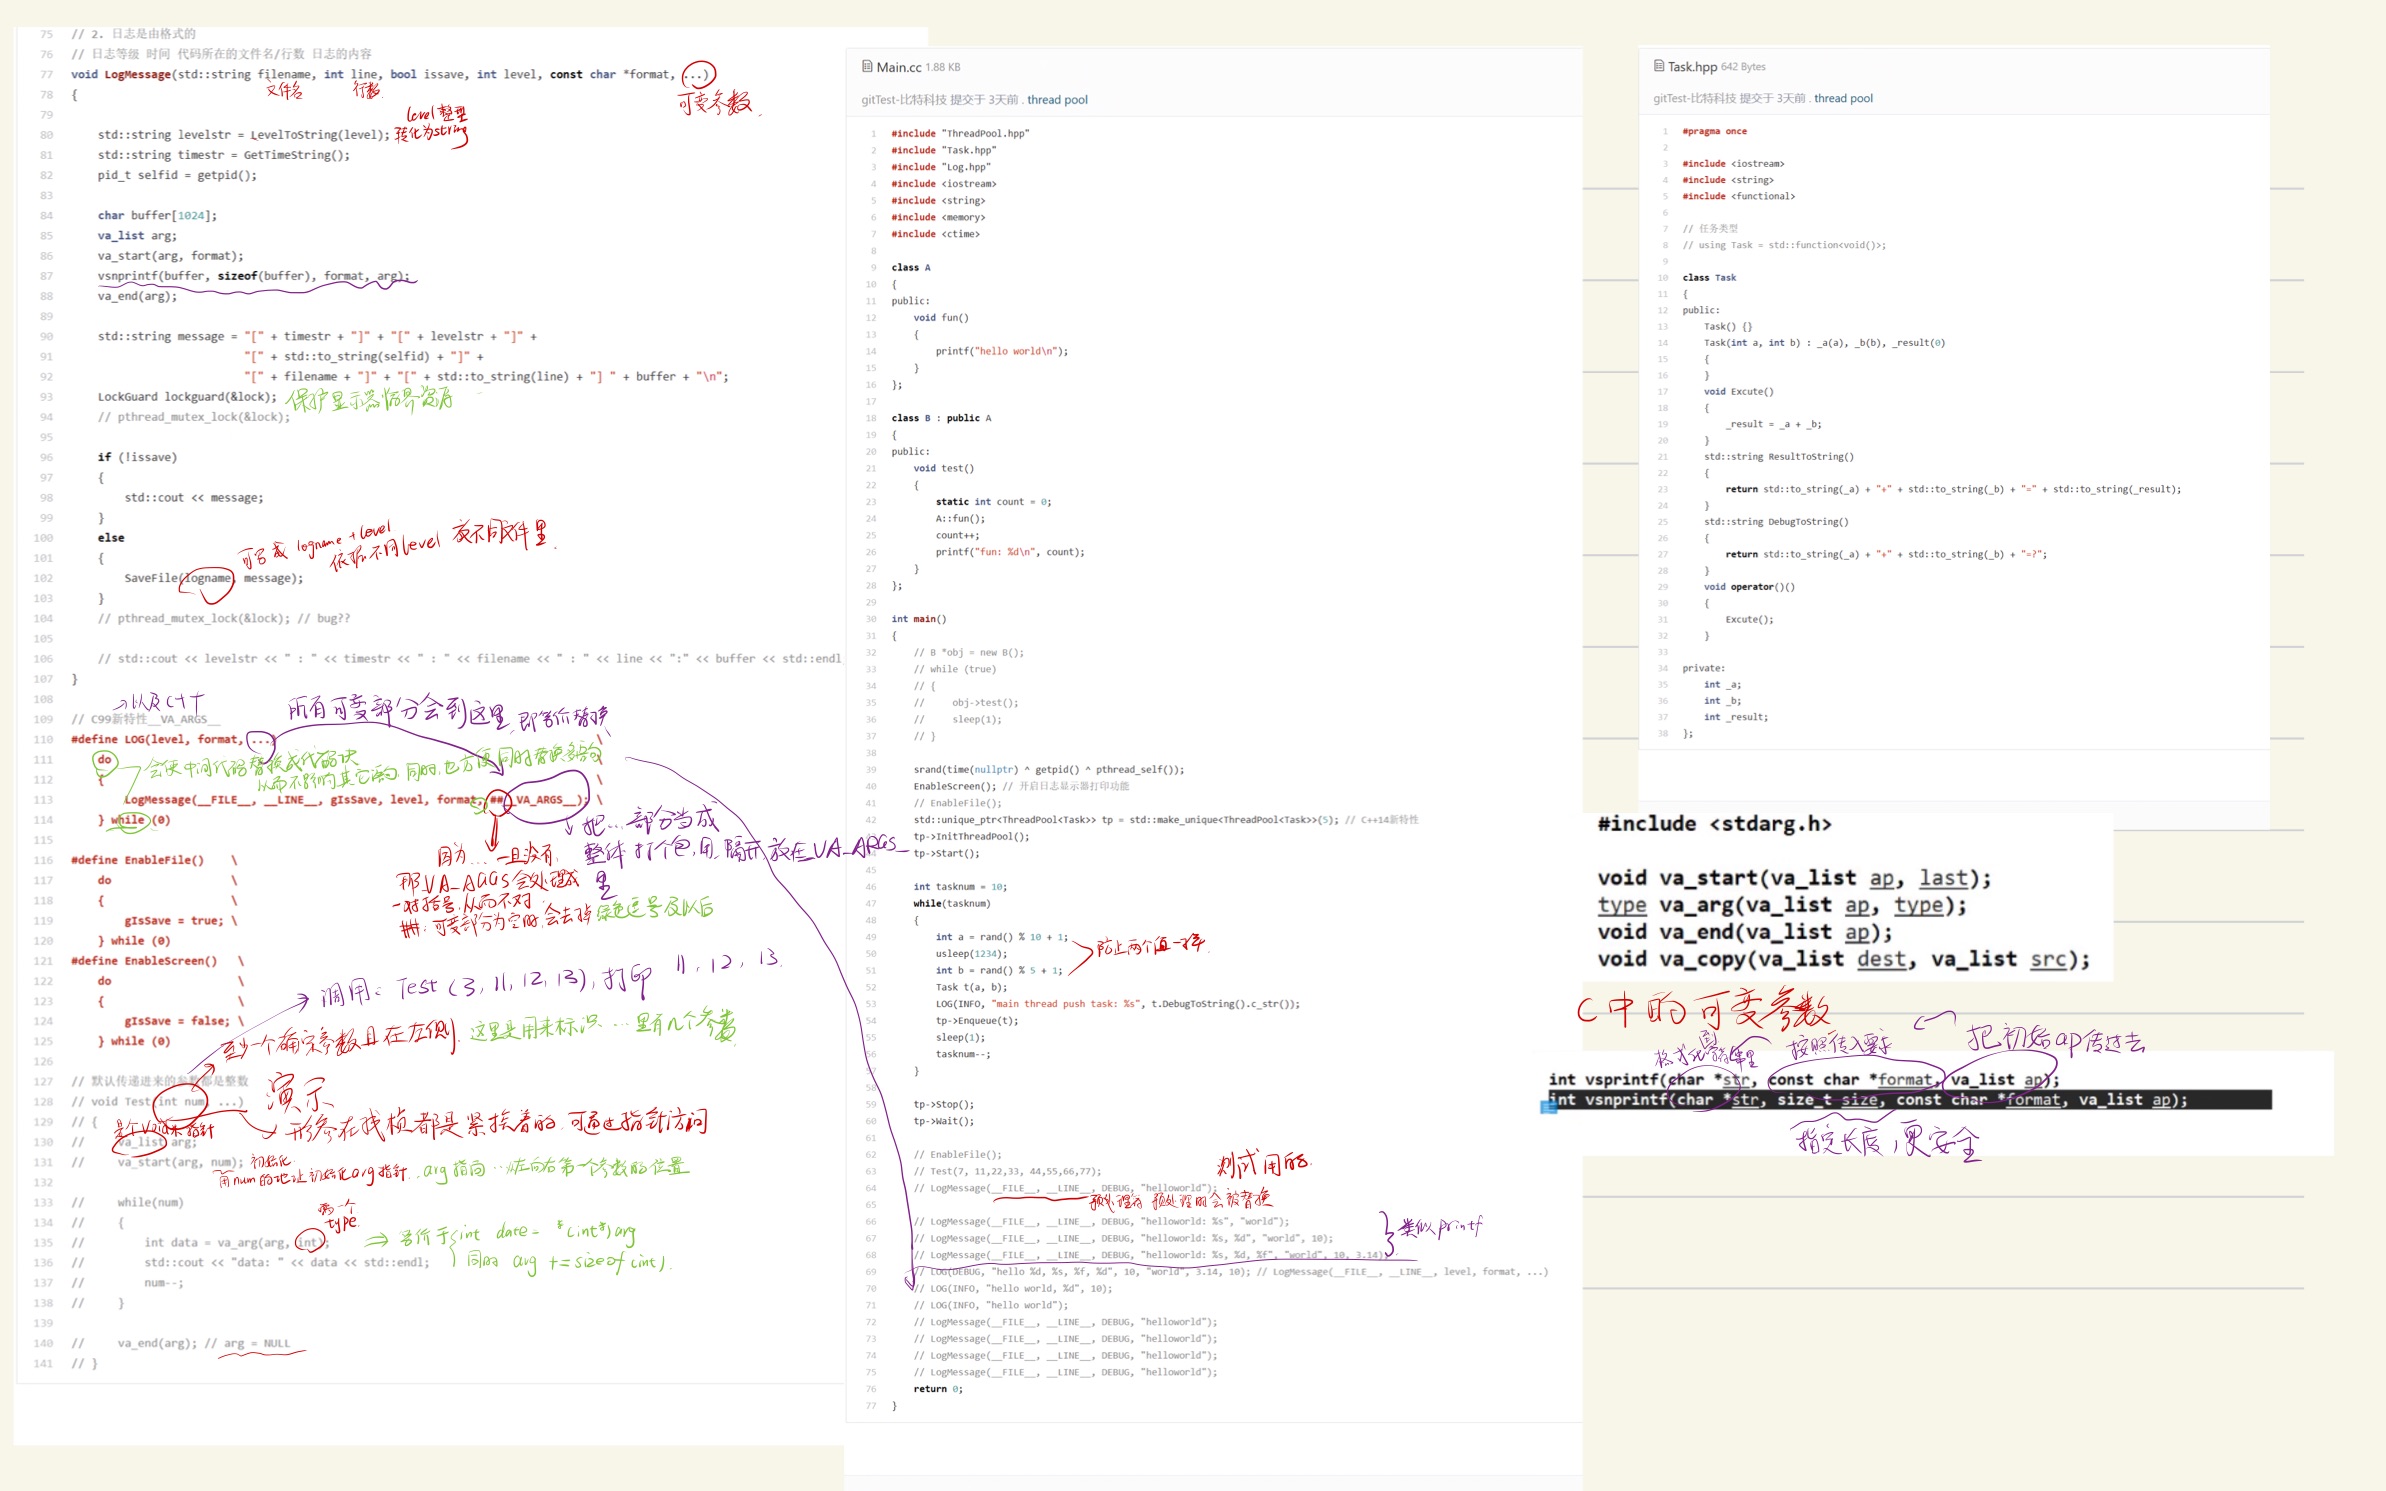Image resolution: width=2386 pixels, height=1491 pixels.
Task: Click line number 77 beside void LogMessage
Action: pyautogui.click(x=46, y=75)
